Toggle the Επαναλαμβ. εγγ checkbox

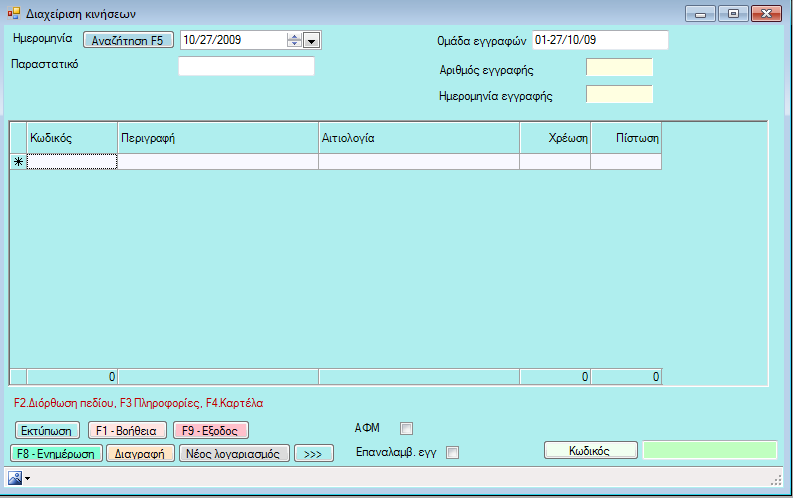[453, 452]
